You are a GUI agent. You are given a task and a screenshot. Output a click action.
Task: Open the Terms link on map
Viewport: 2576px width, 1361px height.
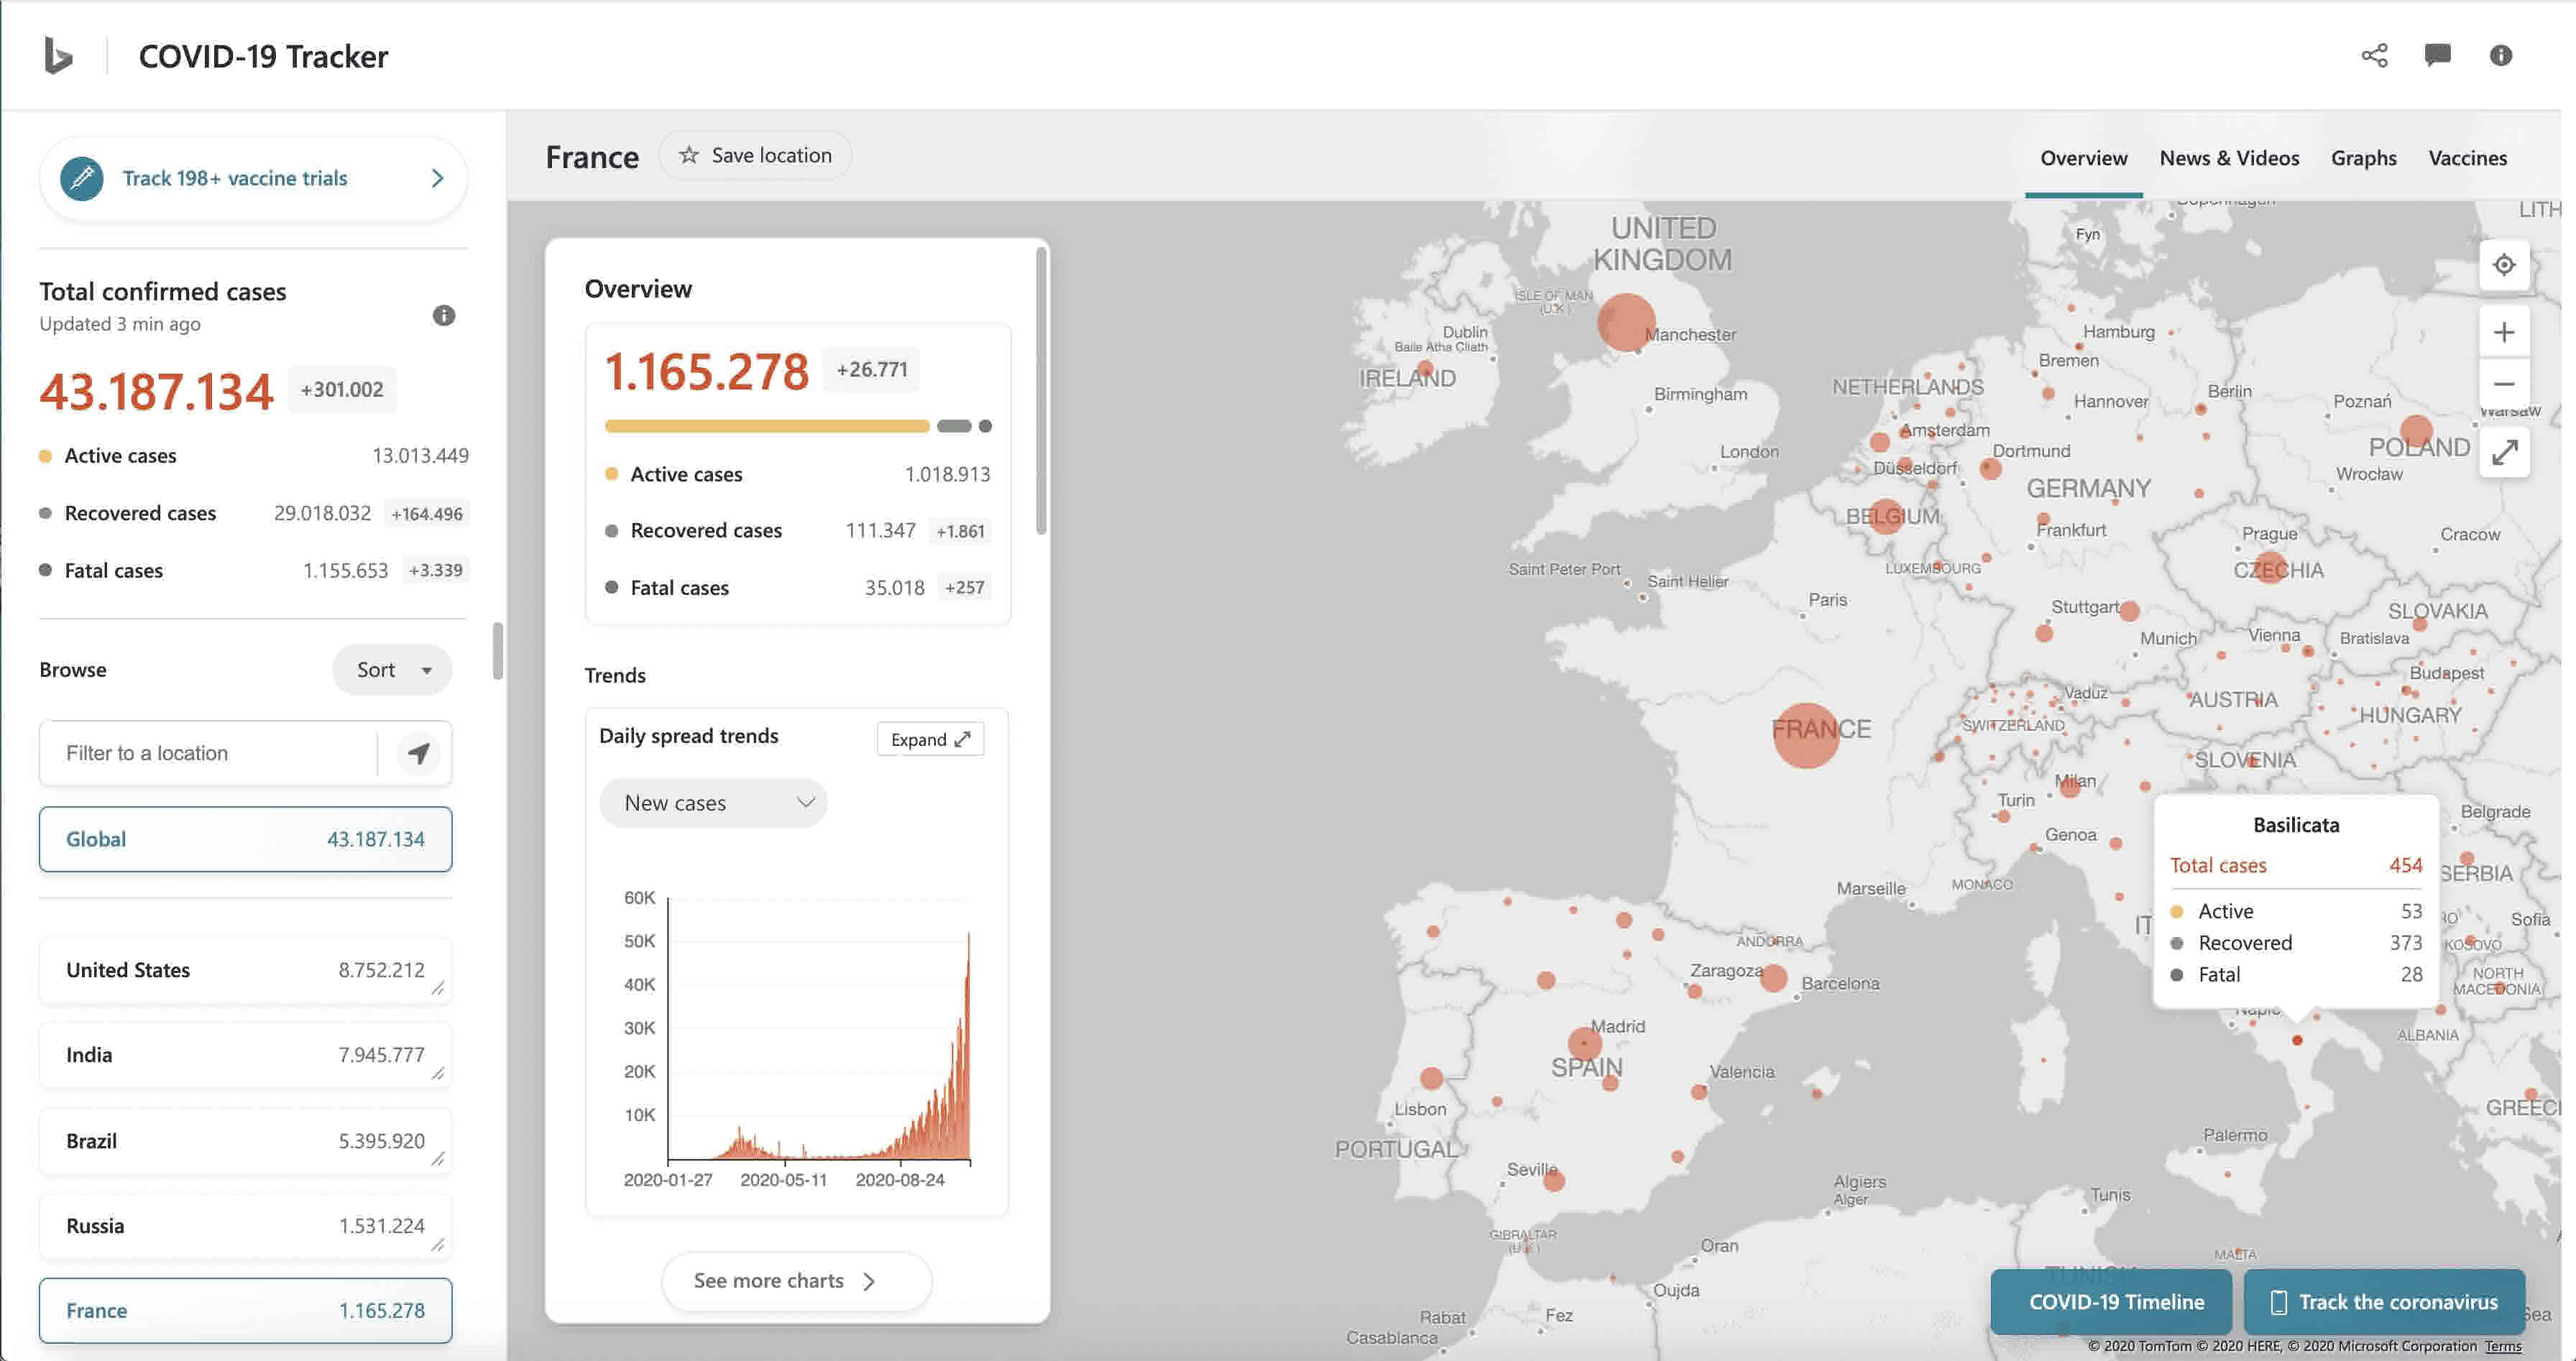click(2504, 1346)
